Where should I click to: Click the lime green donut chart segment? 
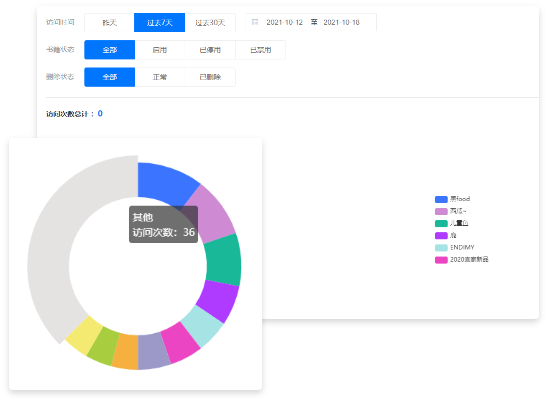click(x=104, y=345)
